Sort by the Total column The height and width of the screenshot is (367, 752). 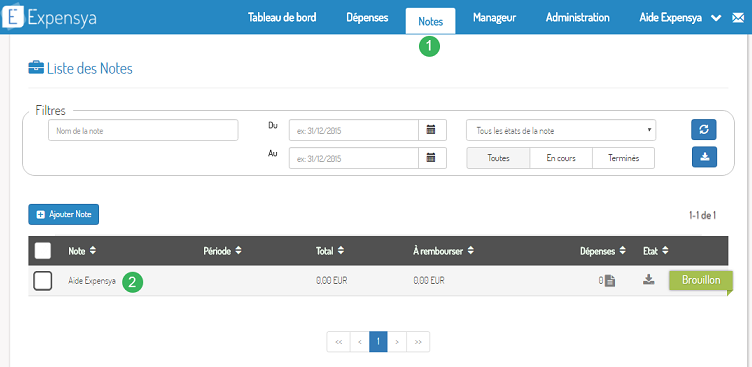(x=329, y=250)
